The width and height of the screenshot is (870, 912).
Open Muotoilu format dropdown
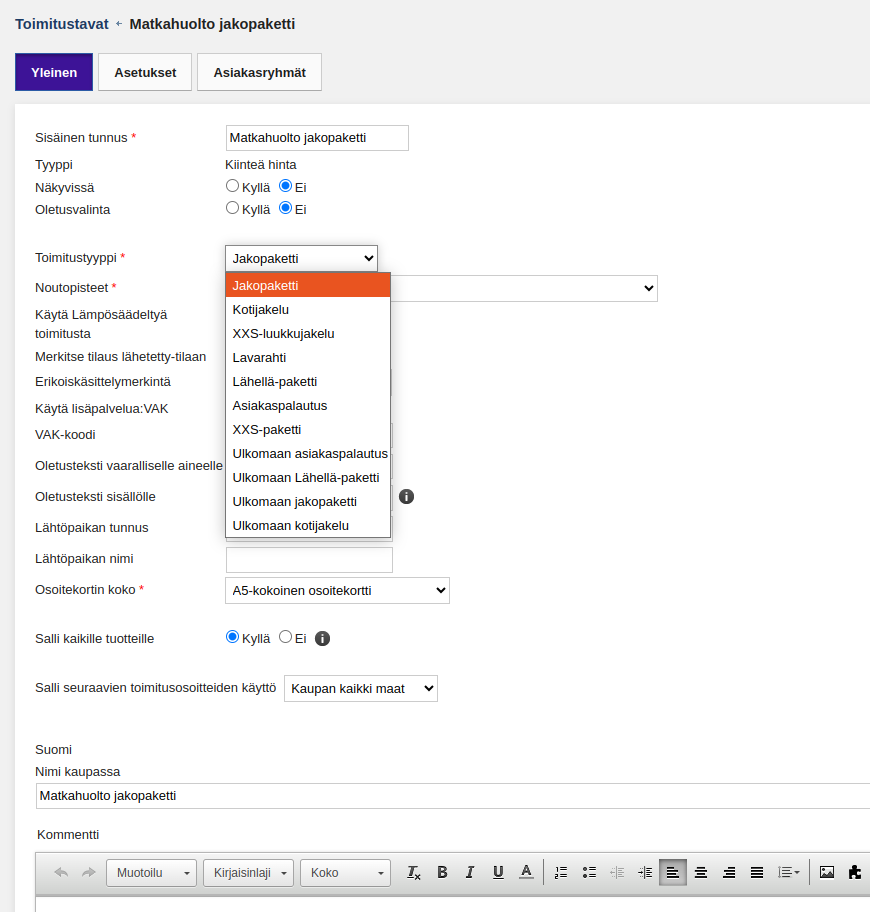pos(151,873)
